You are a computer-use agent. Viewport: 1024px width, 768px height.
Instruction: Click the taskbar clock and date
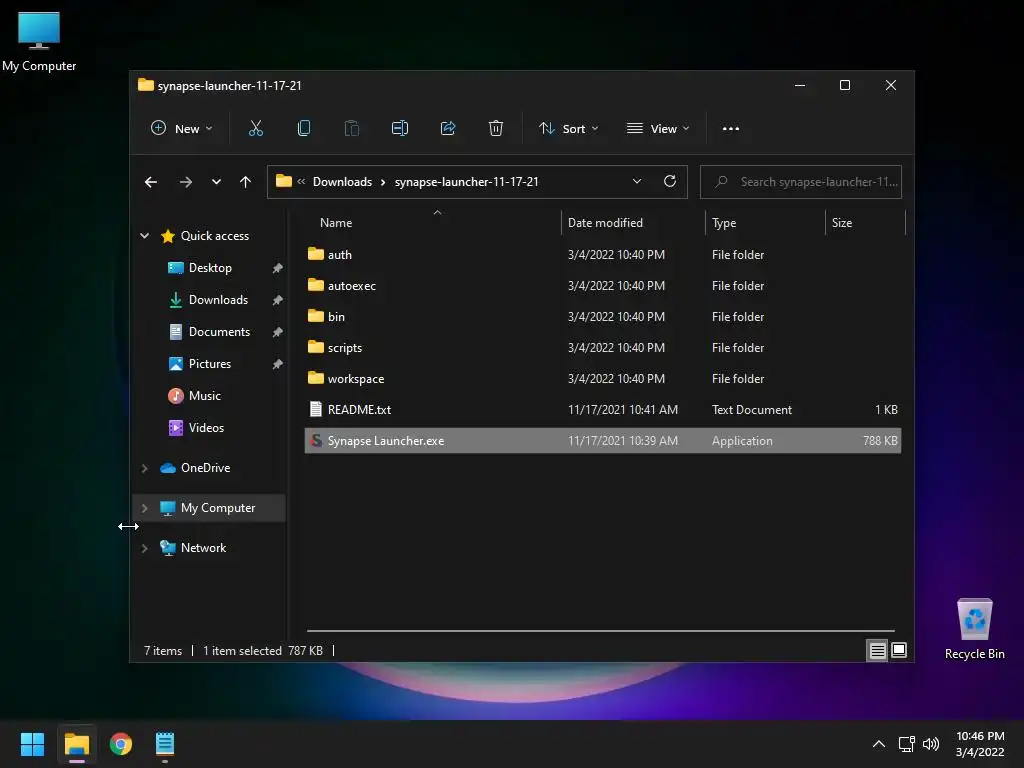pyautogui.click(x=980, y=744)
